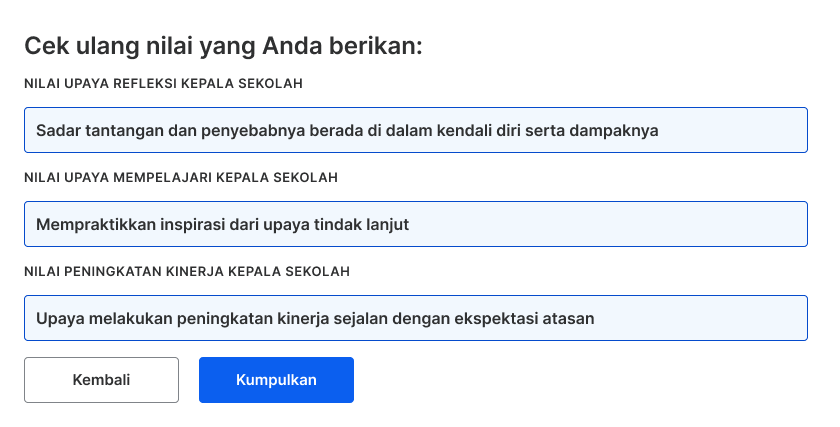Return to editing via the white Kembali button
Image resolution: width=840 pixels, height=427 pixels.
[101, 380]
